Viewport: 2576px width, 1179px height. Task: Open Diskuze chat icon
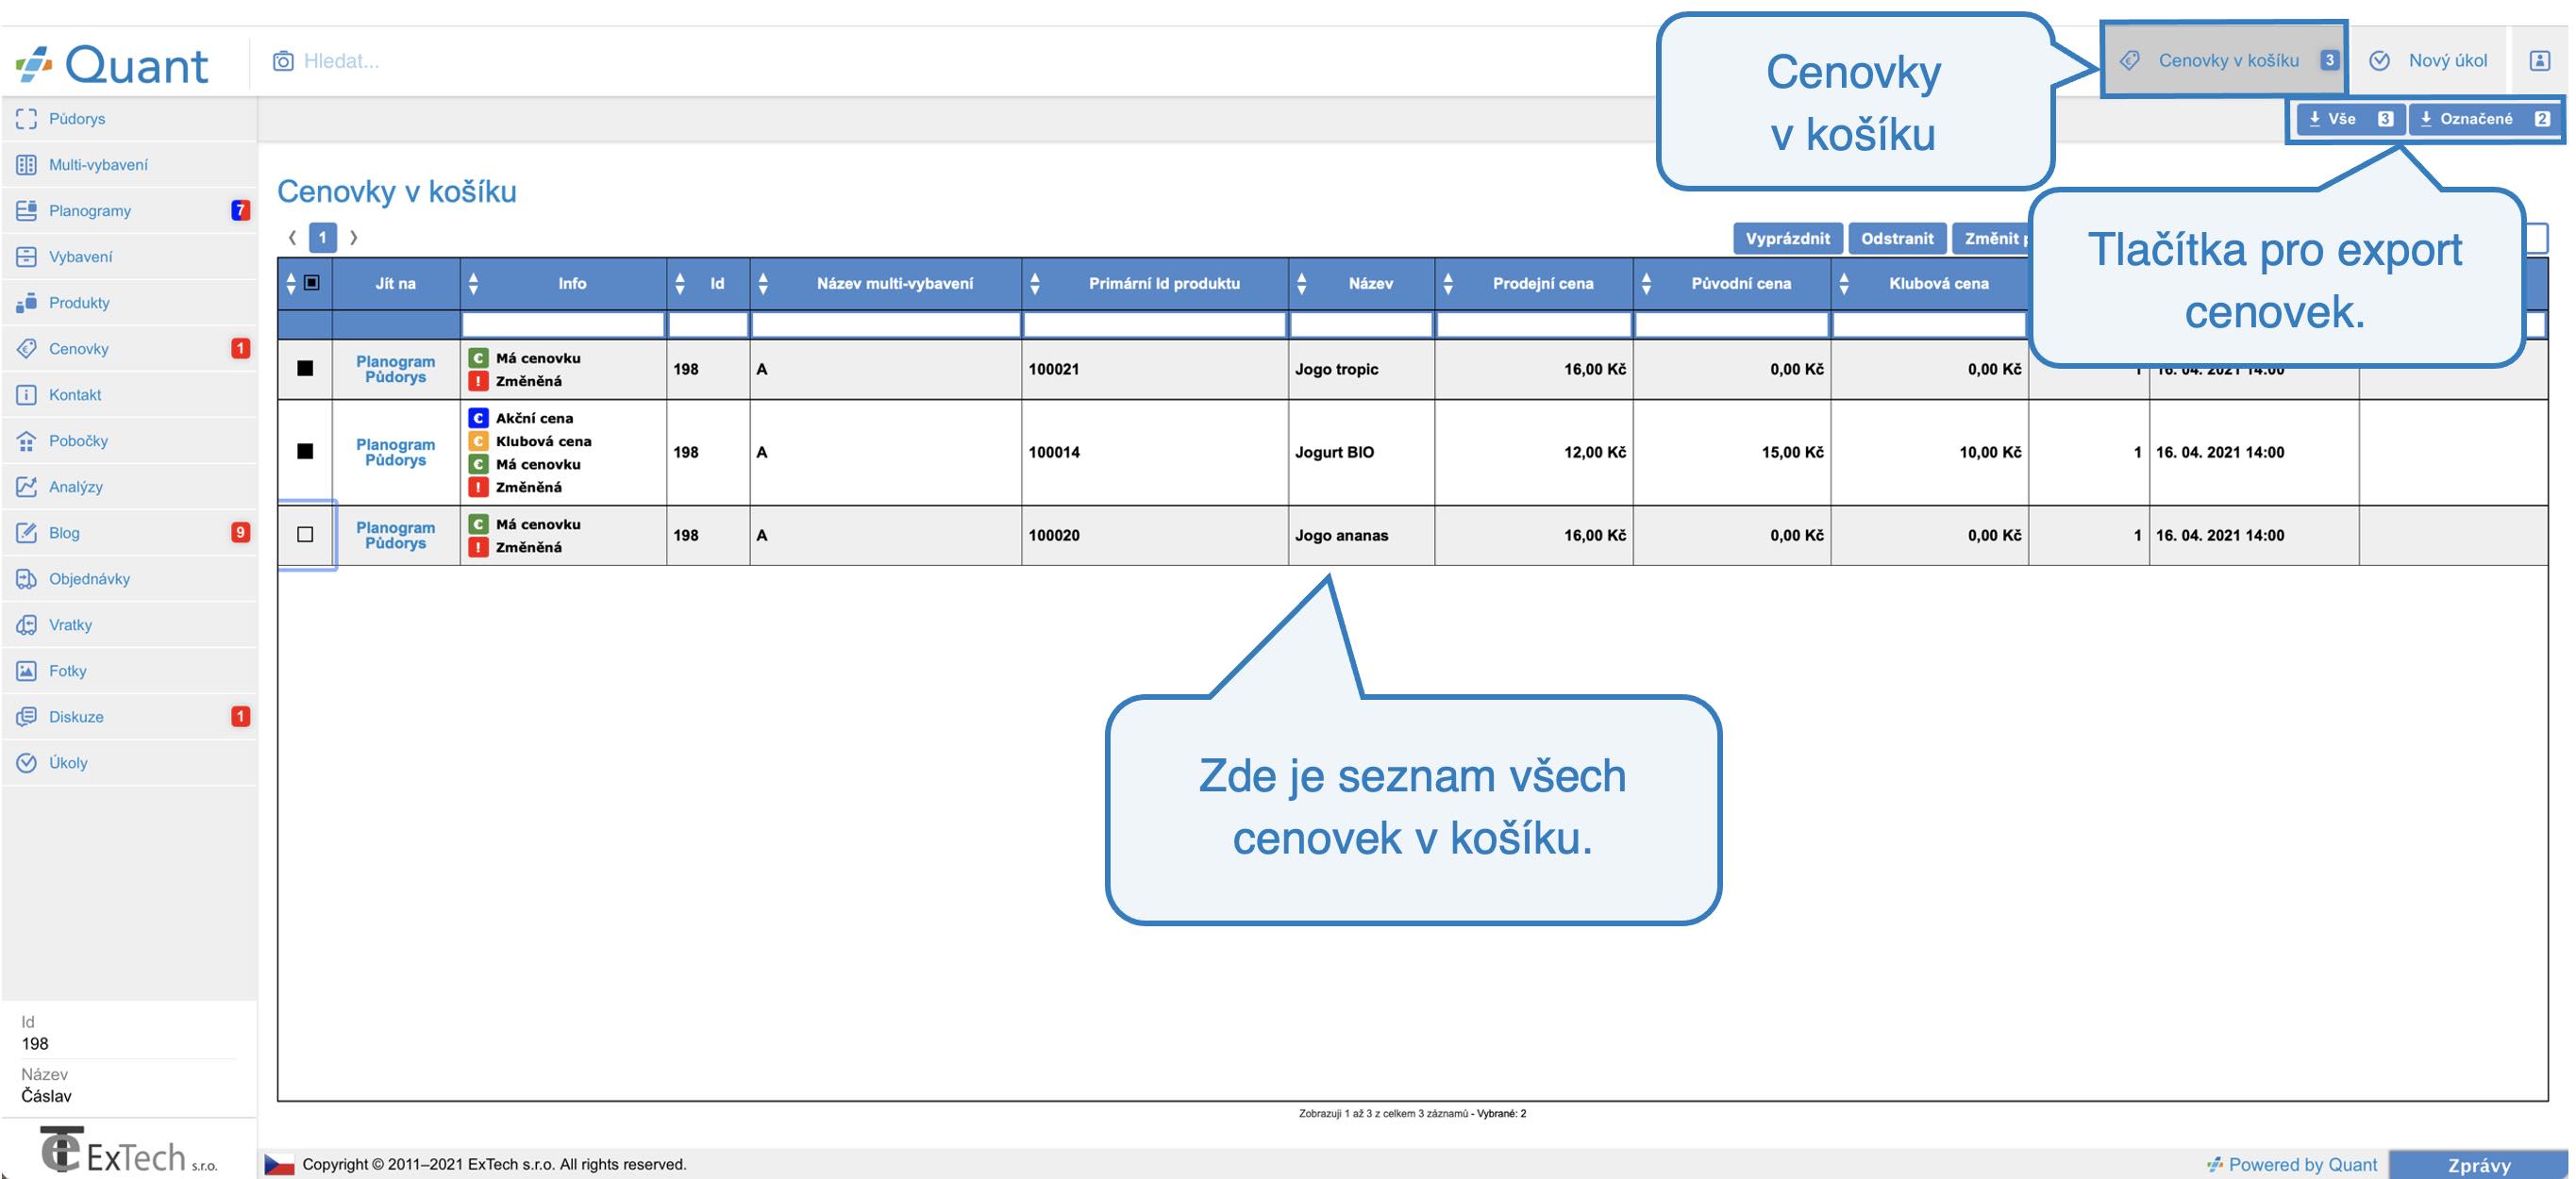(x=27, y=716)
